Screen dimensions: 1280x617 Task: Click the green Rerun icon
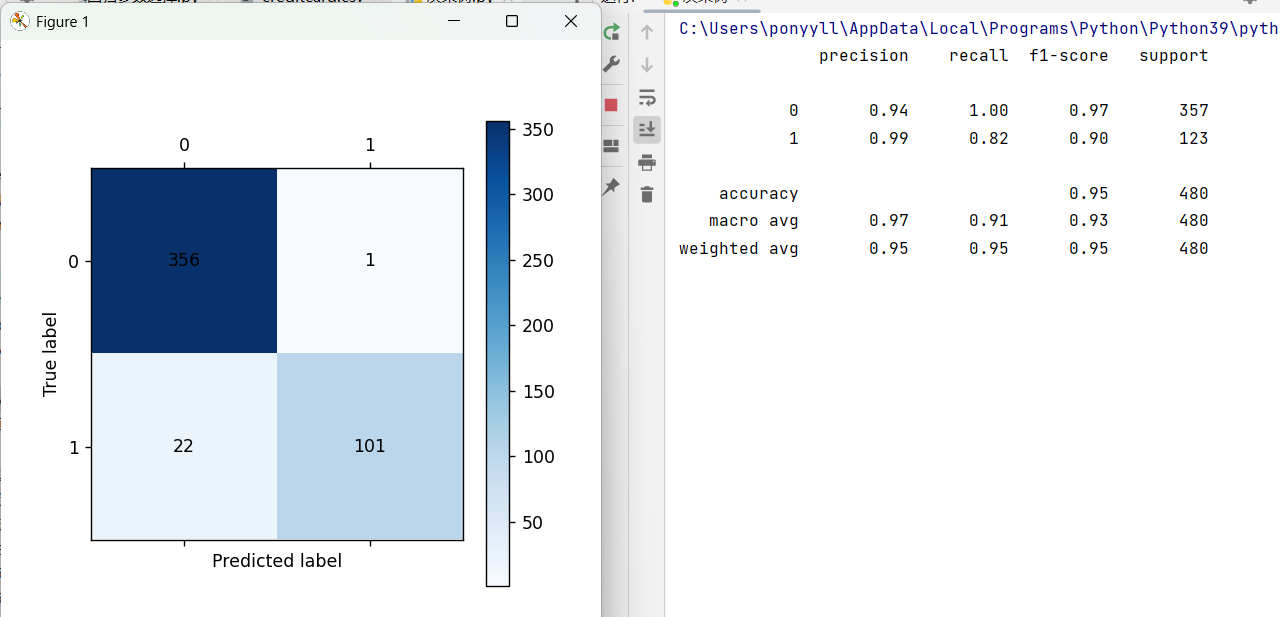(x=611, y=32)
